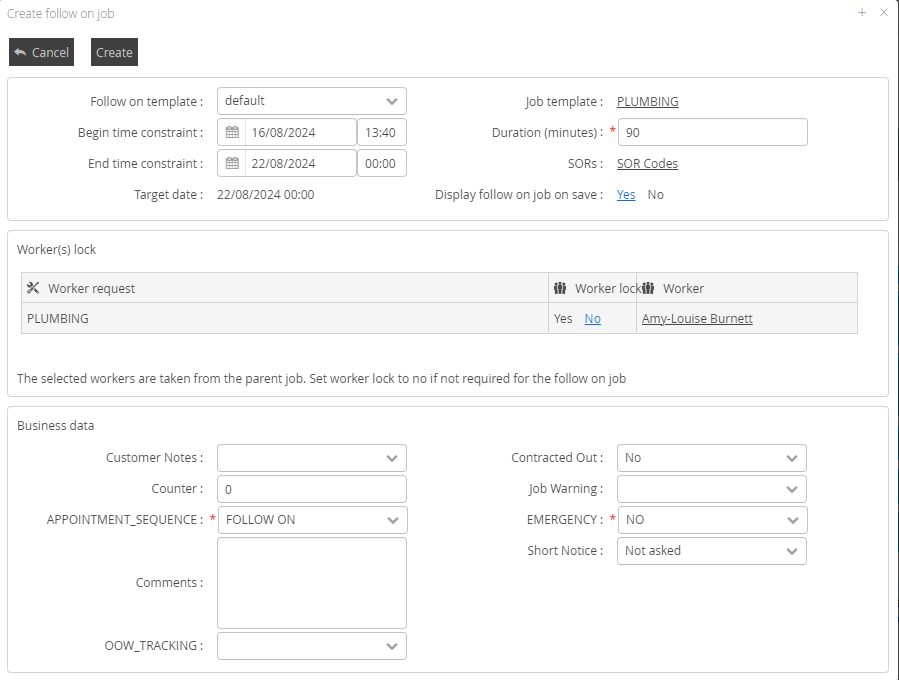Click the plus icon in the dialog header
The image size is (899, 680).
862,13
